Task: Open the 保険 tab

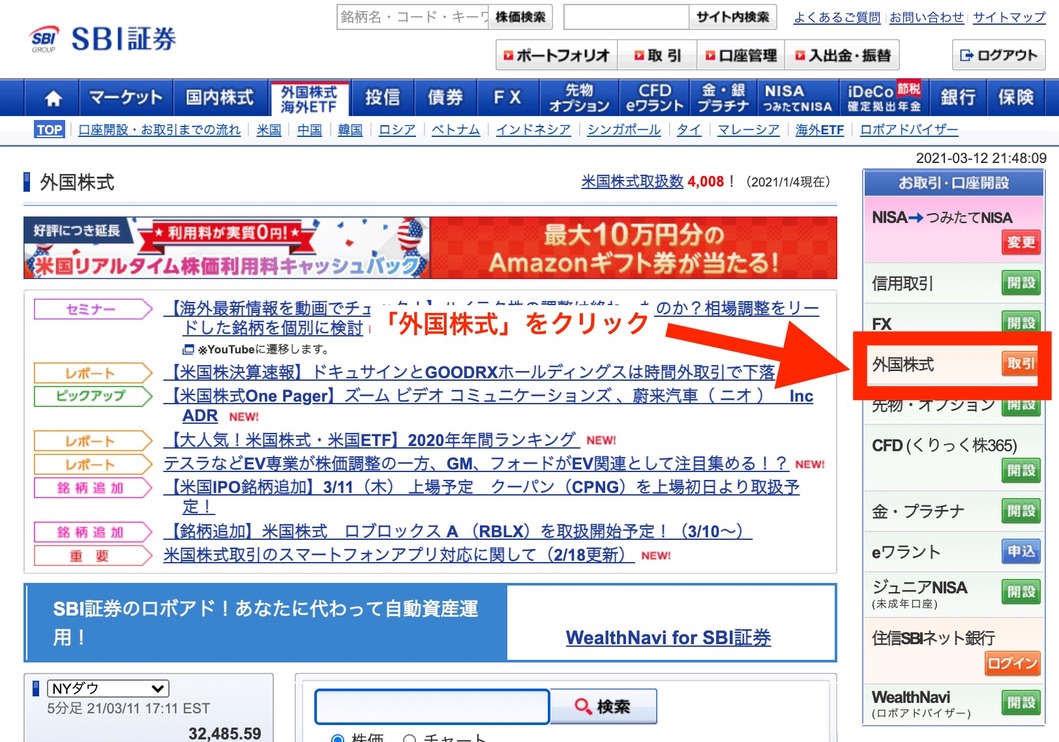Action: [x=1016, y=98]
